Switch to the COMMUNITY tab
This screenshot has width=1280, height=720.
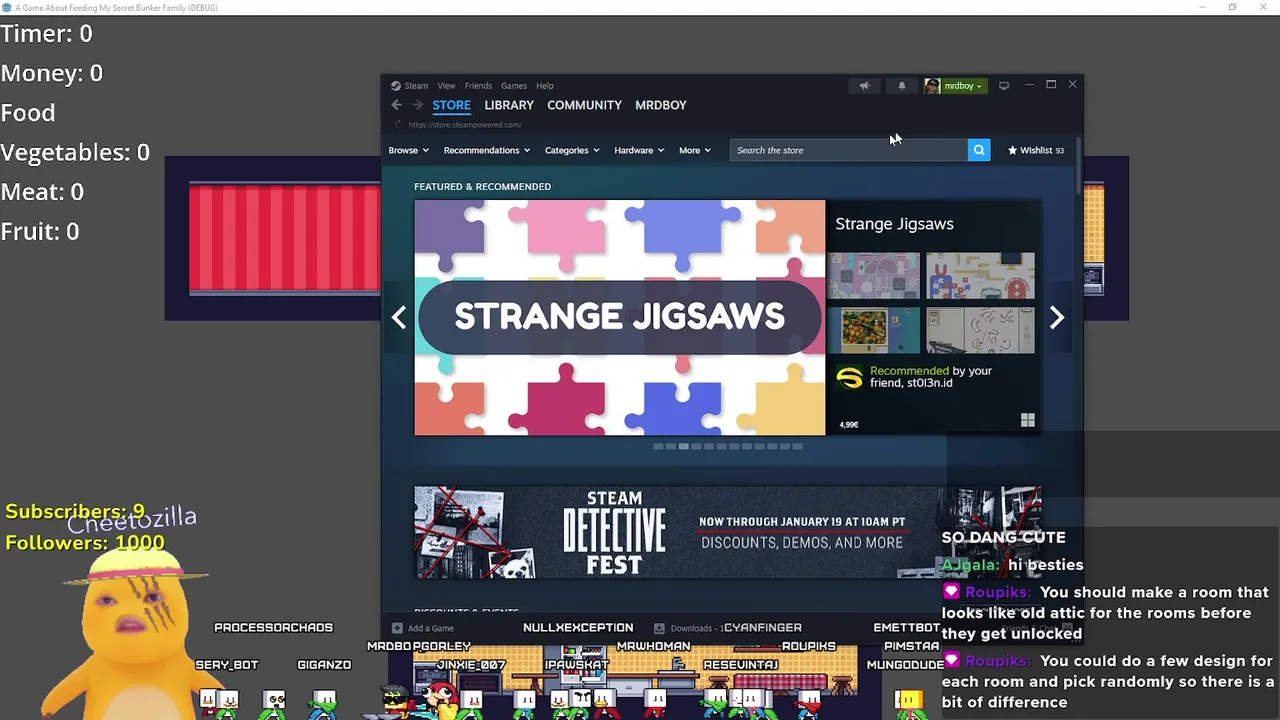click(x=584, y=105)
